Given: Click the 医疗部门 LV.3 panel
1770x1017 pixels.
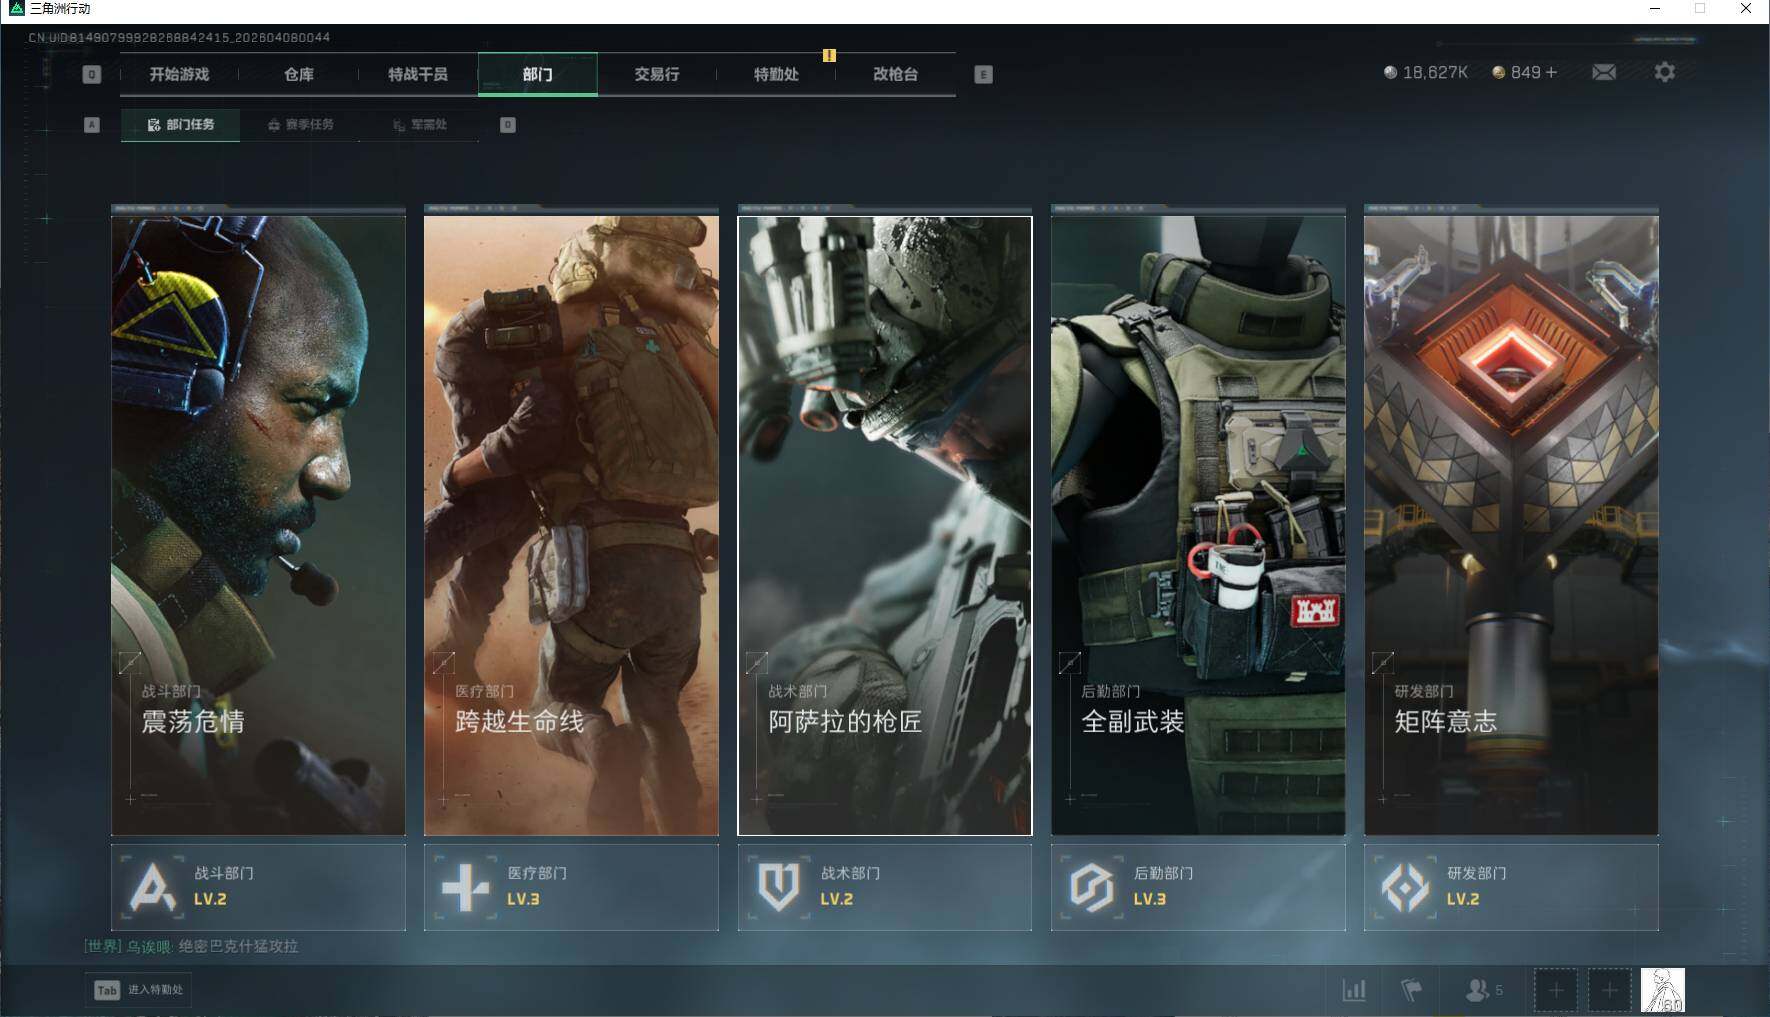Looking at the screenshot, I should tap(571, 887).
